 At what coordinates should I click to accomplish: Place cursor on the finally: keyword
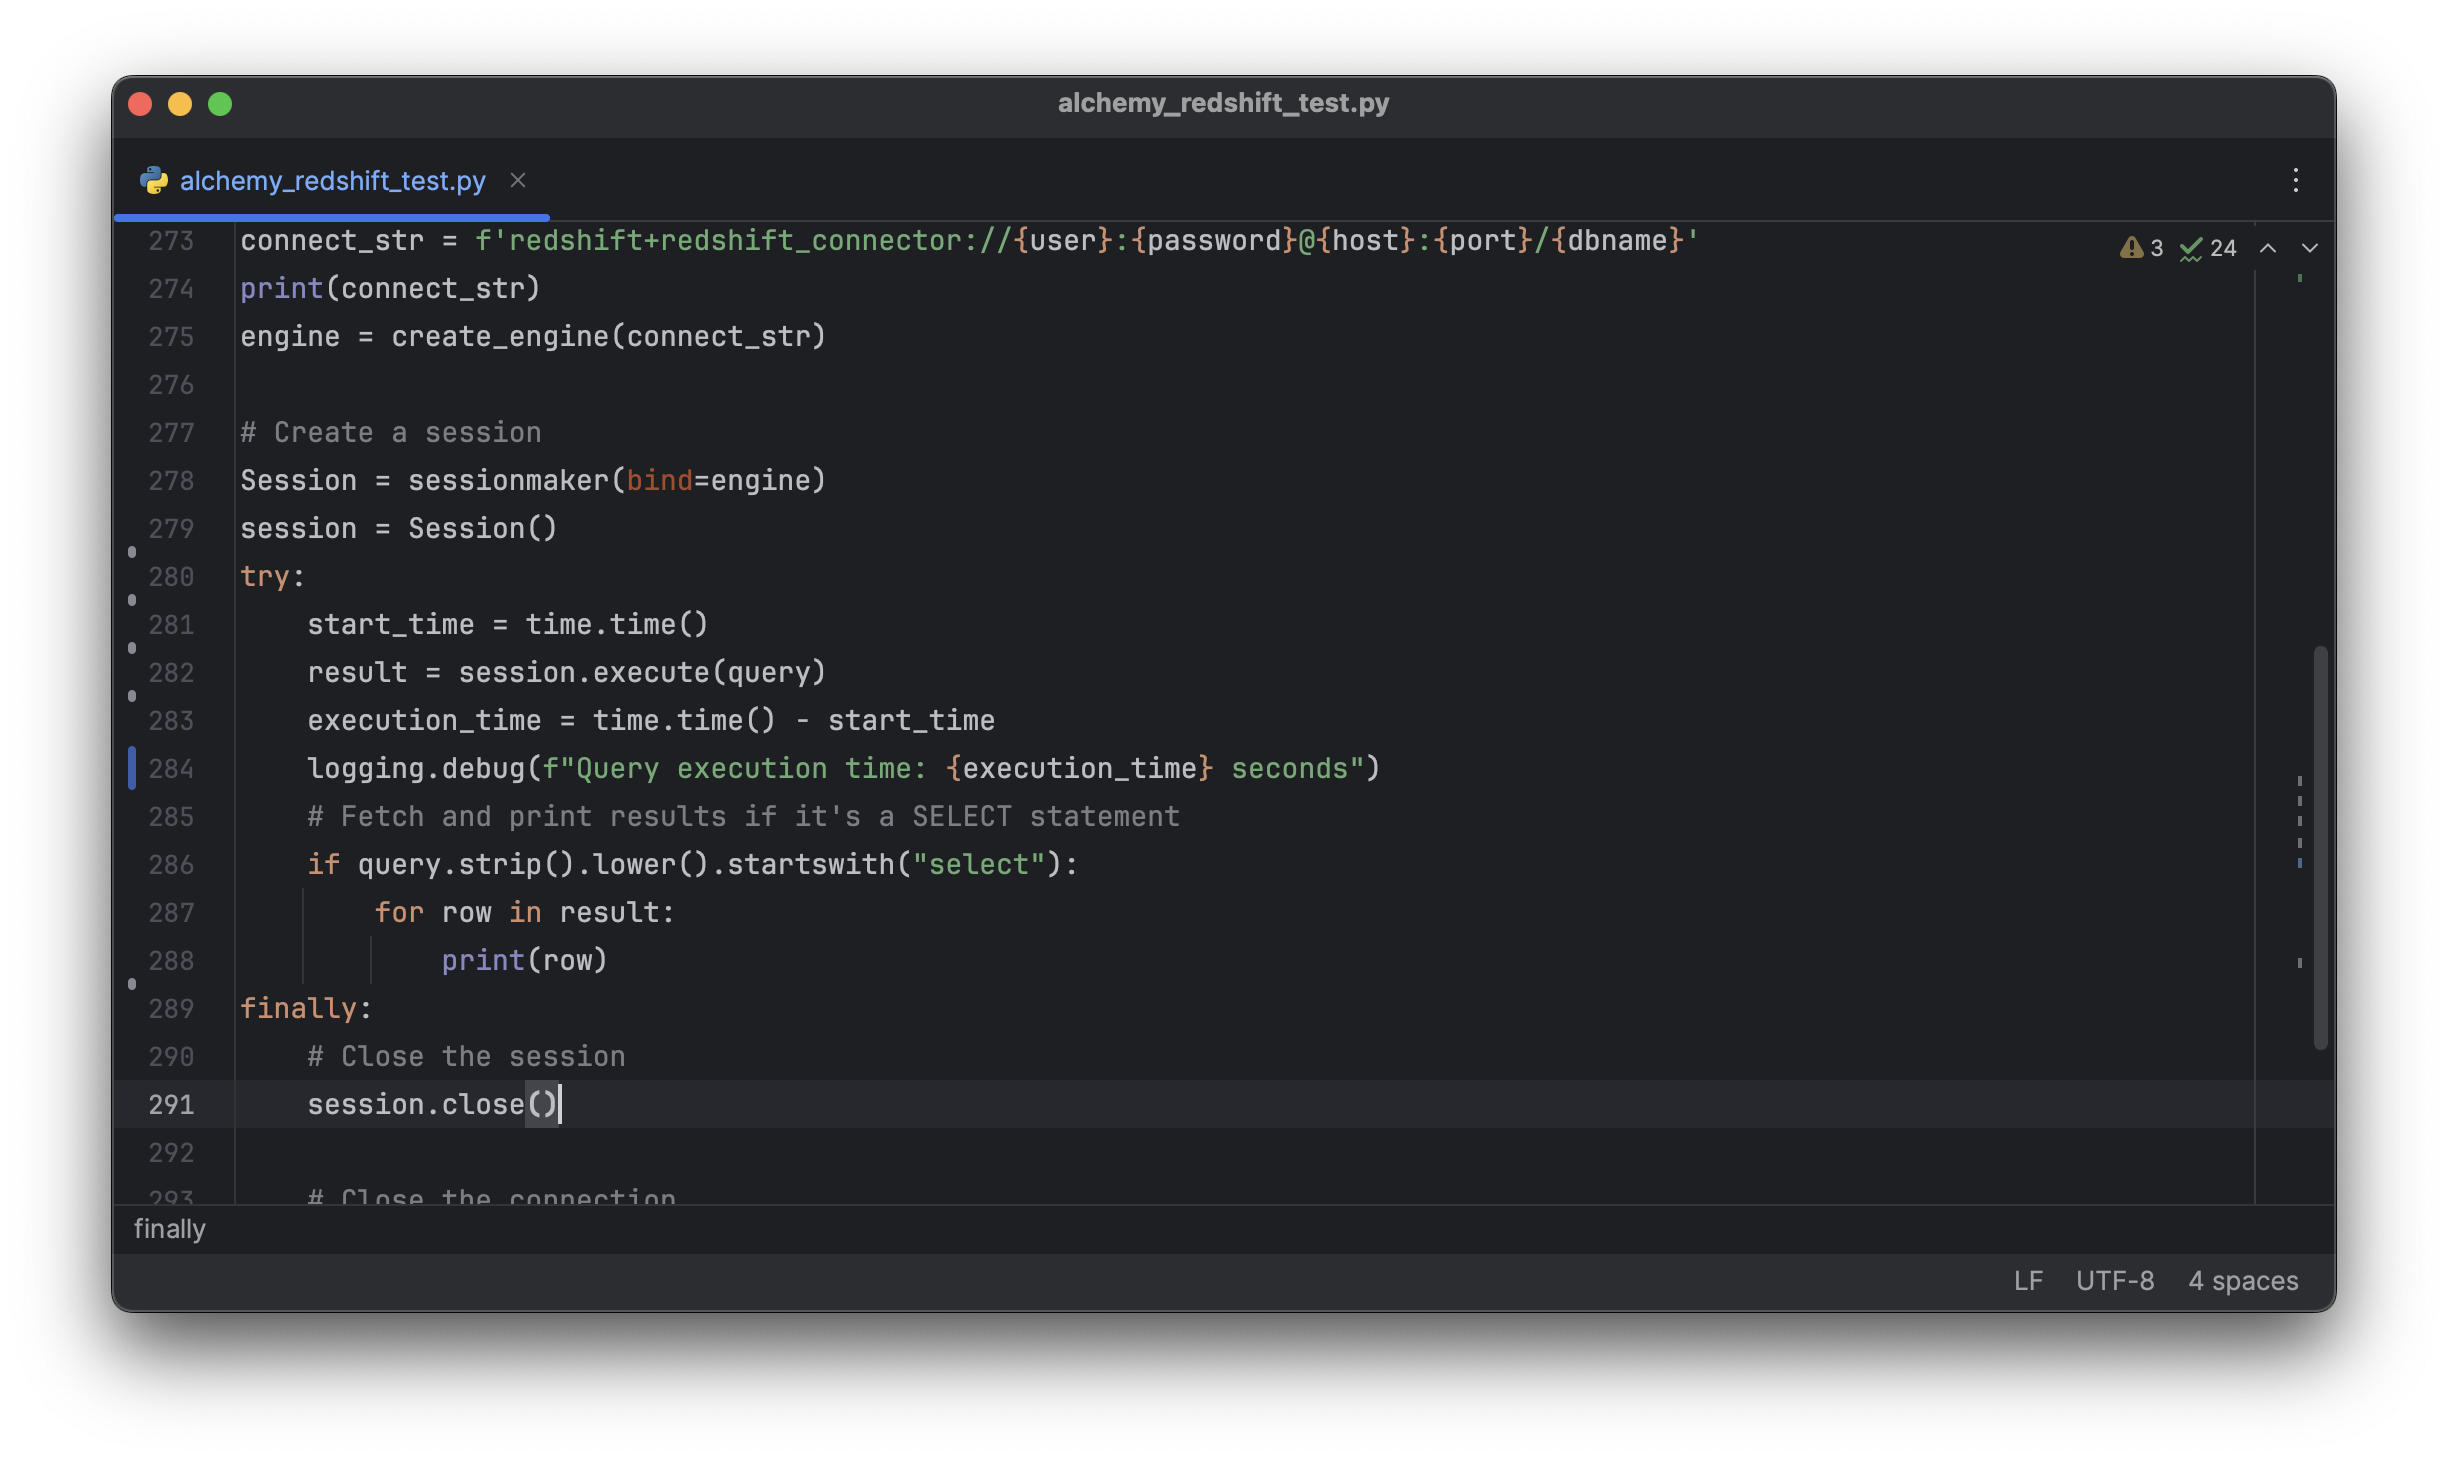pyautogui.click(x=306, y=1009)
